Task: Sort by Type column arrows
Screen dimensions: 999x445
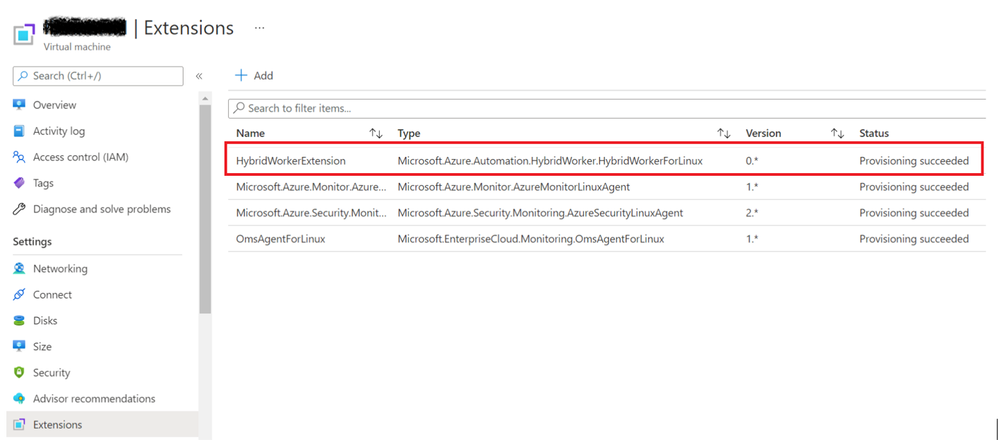Action: (724, 133)
